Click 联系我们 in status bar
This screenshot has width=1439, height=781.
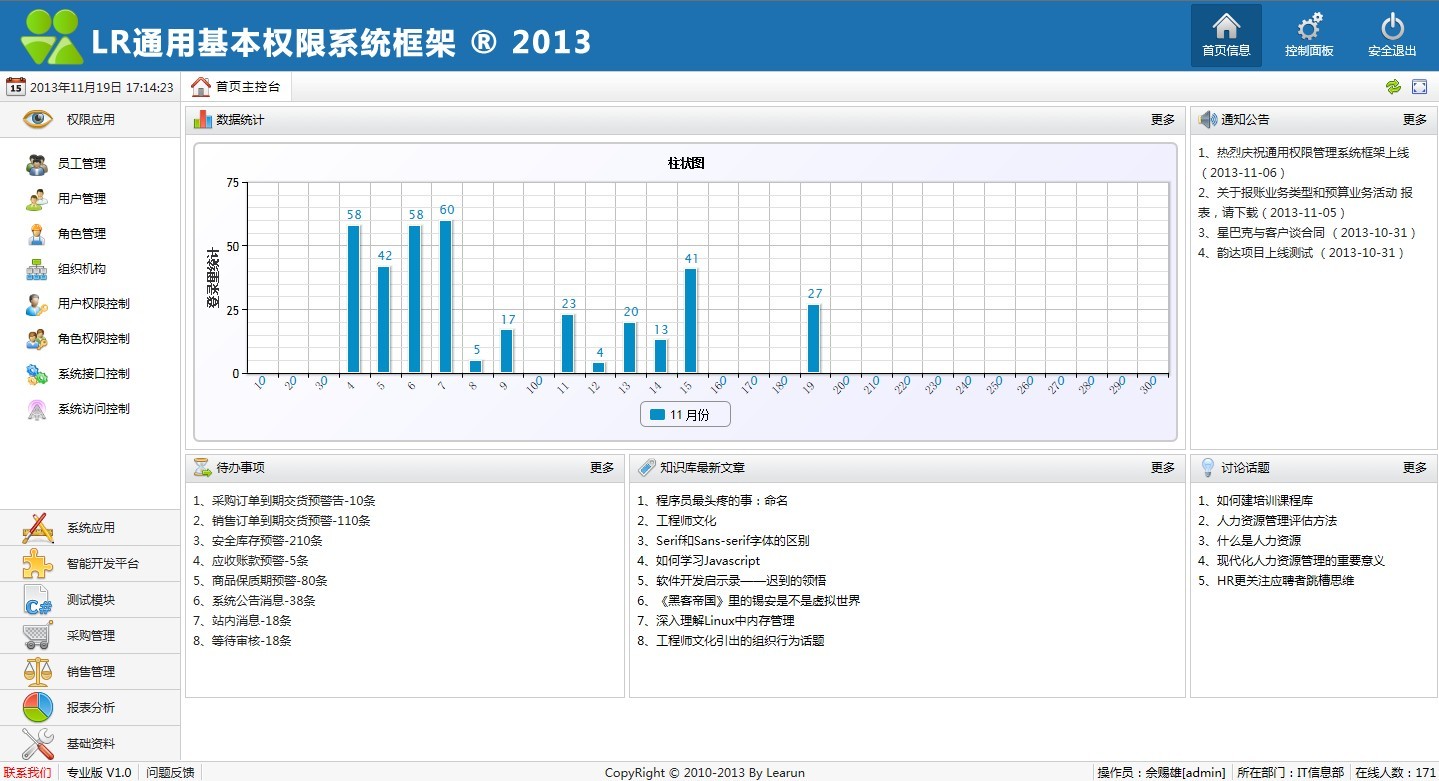[x=28, y=772]
